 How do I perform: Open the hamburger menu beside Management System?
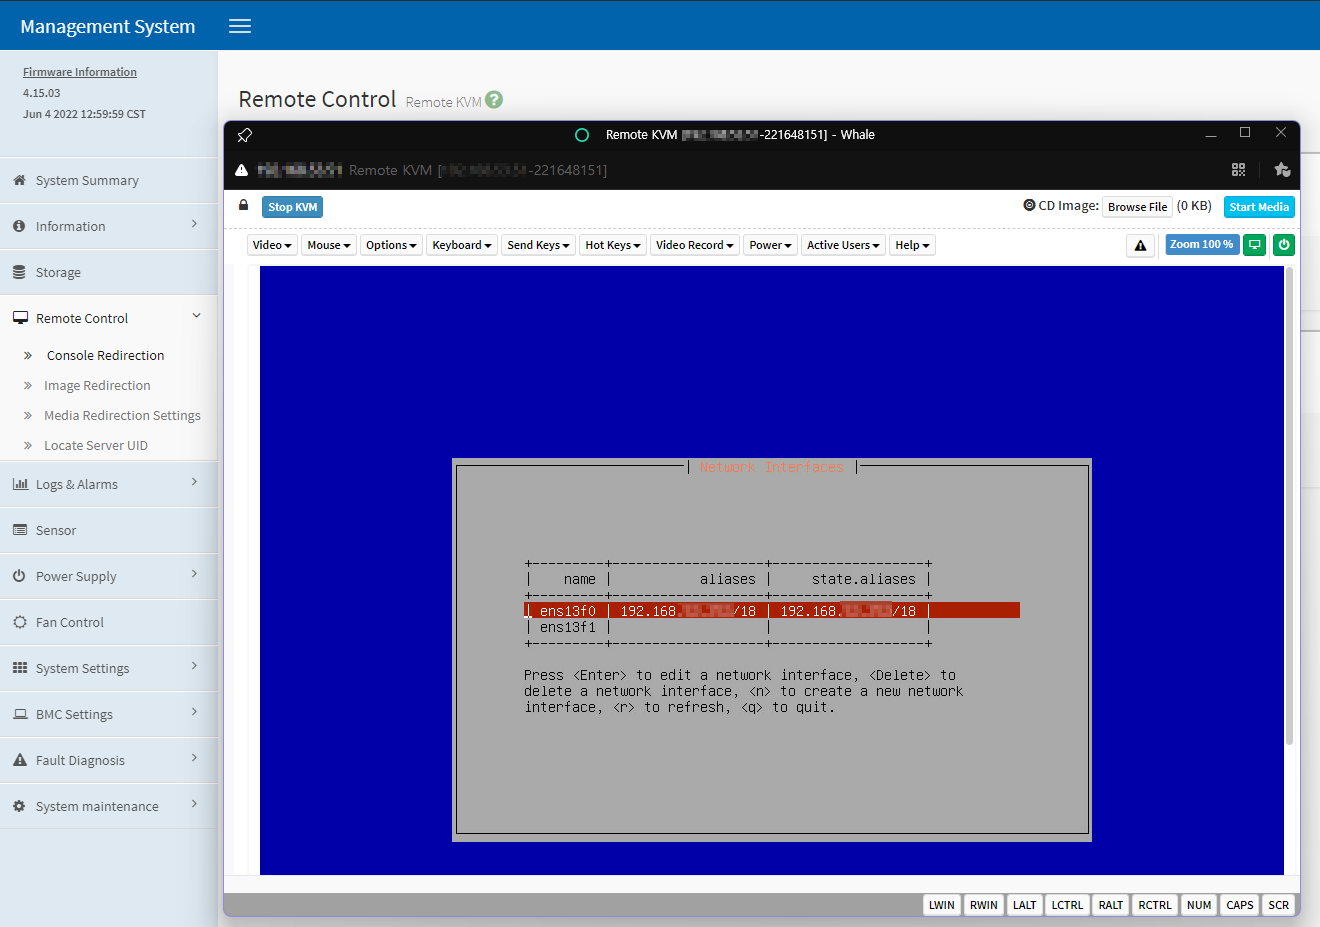239,26
